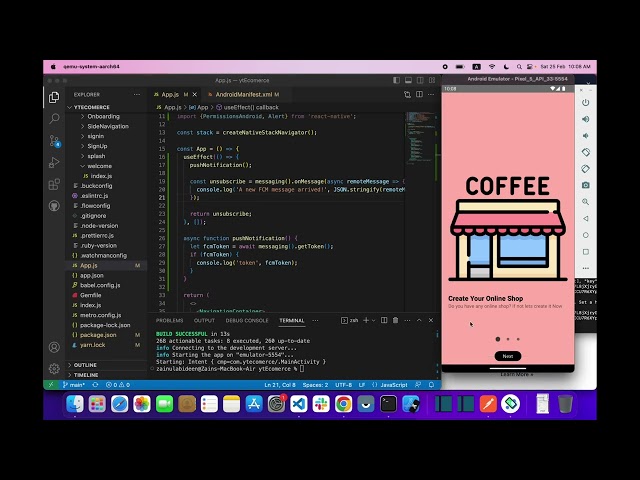Click the emulator overview square button
This screenshot has height=480, width=640.
pos(586,252)
